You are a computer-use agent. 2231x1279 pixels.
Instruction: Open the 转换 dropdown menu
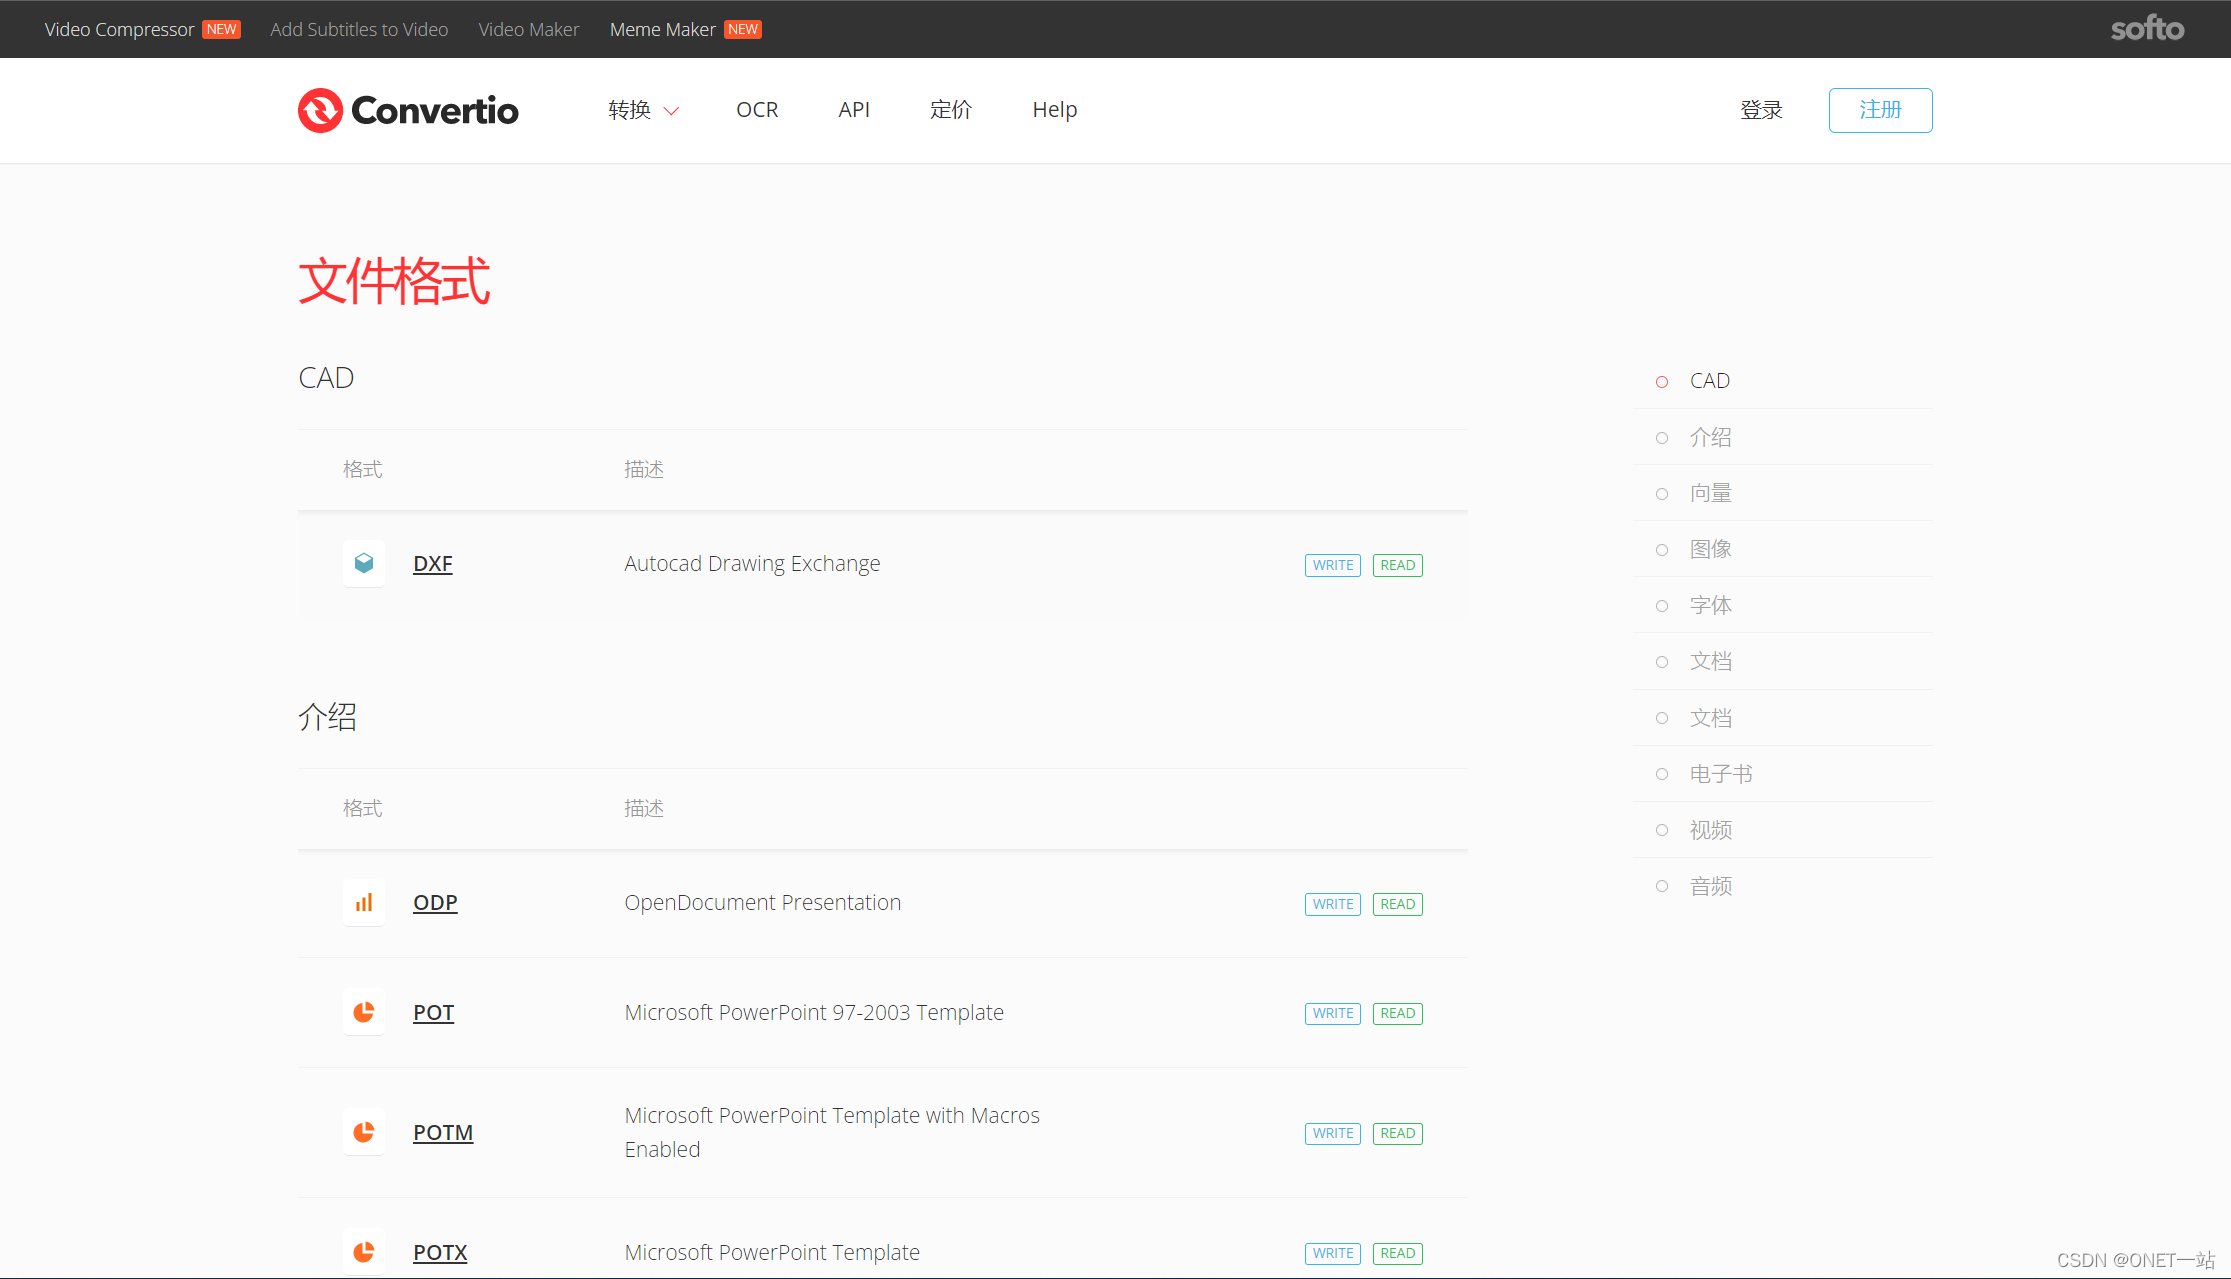pos(641,110)
